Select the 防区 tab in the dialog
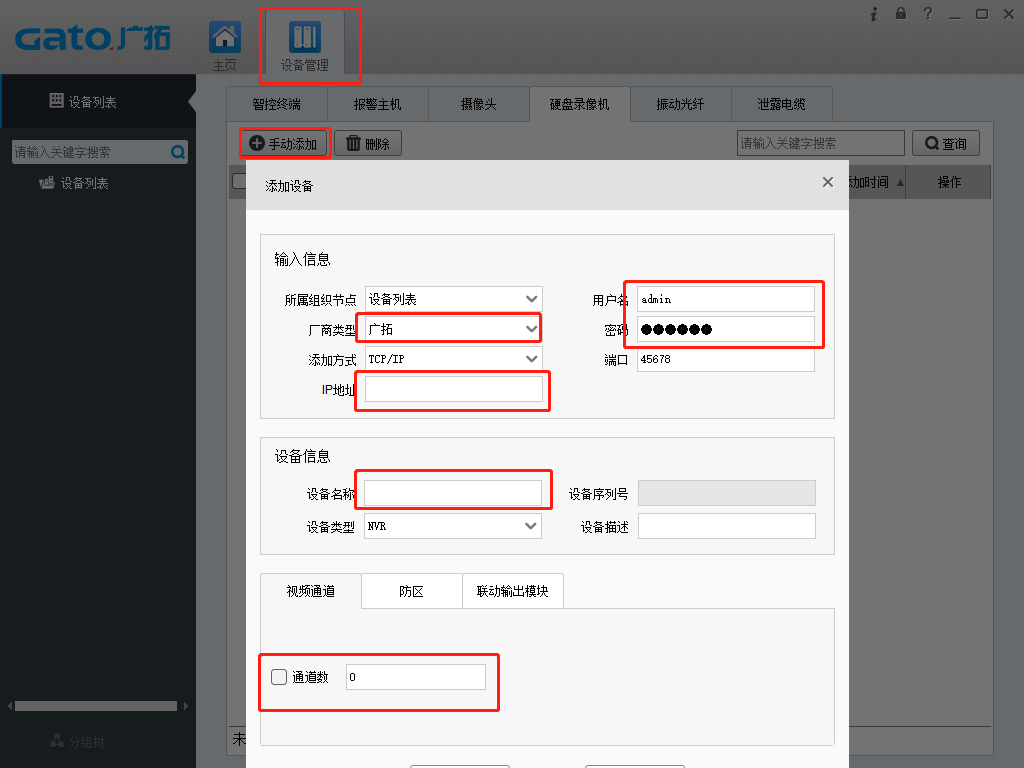The image size is (1024, 768). (x=411, y=591)
